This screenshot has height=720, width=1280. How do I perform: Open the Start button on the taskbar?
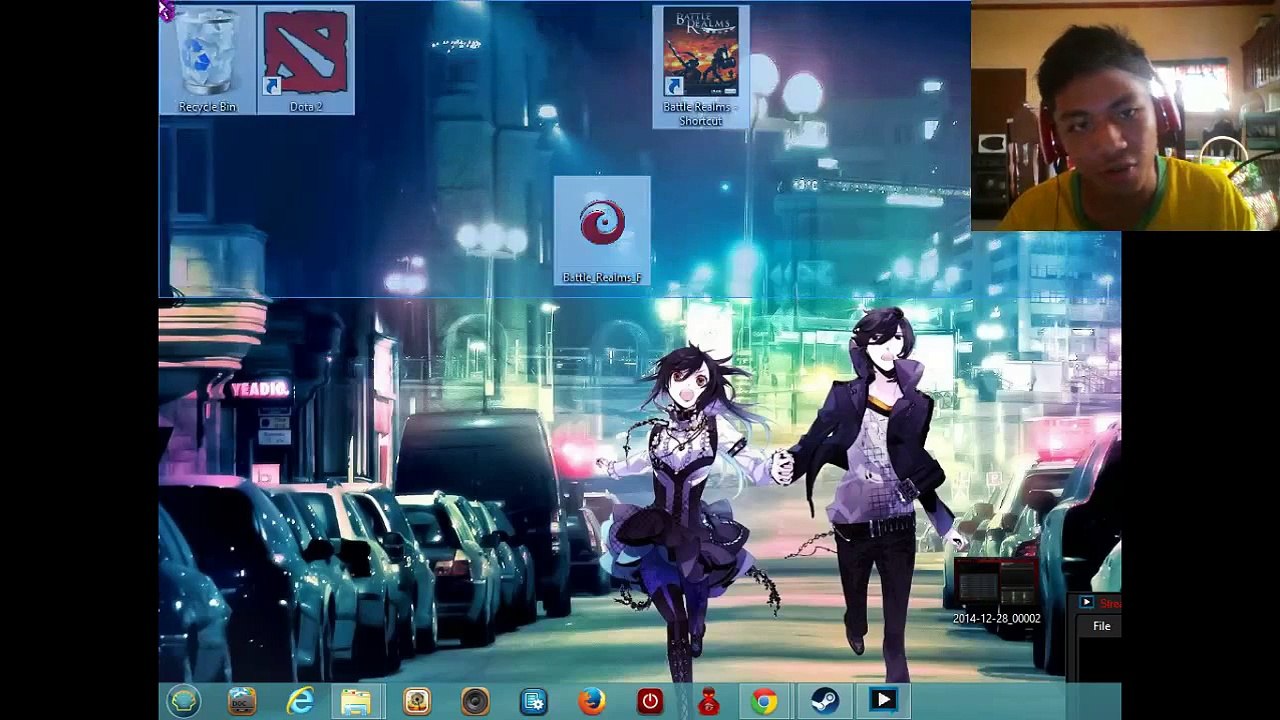[x=183, y=701]
